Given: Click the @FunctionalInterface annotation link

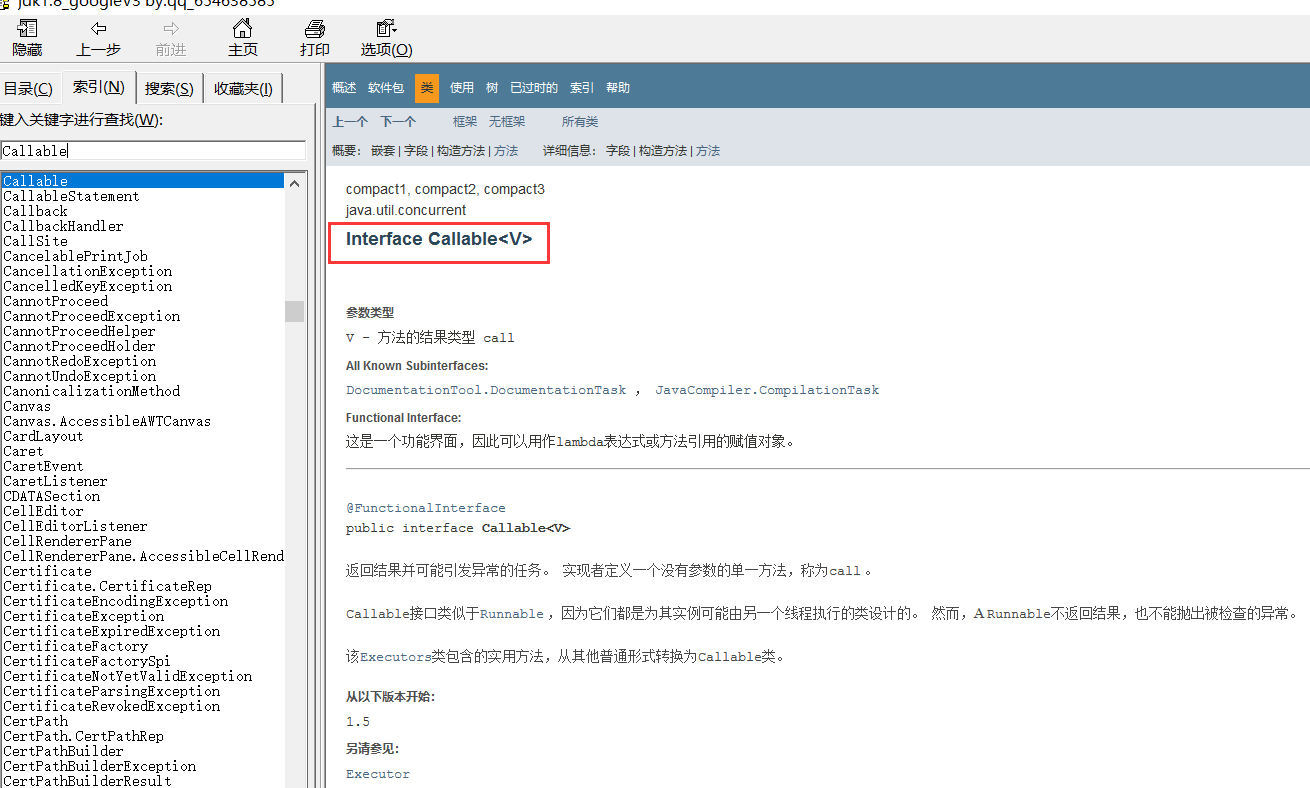Looking at the screenshot, I should point(426,508).
